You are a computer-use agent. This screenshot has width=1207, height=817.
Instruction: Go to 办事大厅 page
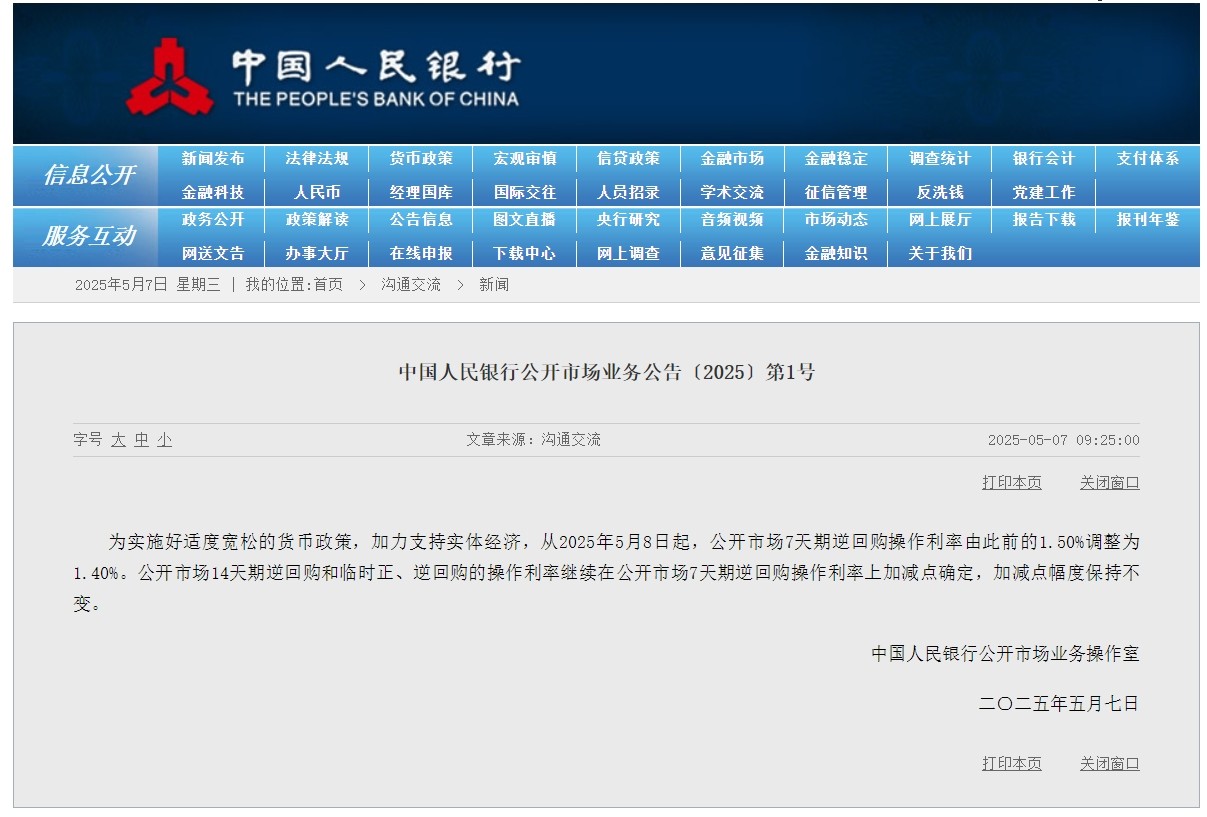click(x=317, y=254)
